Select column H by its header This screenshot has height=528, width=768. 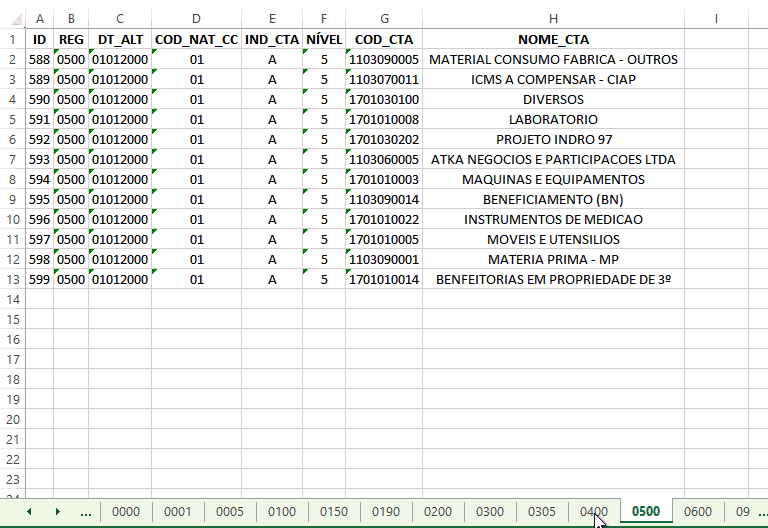(x=553, y=19)
